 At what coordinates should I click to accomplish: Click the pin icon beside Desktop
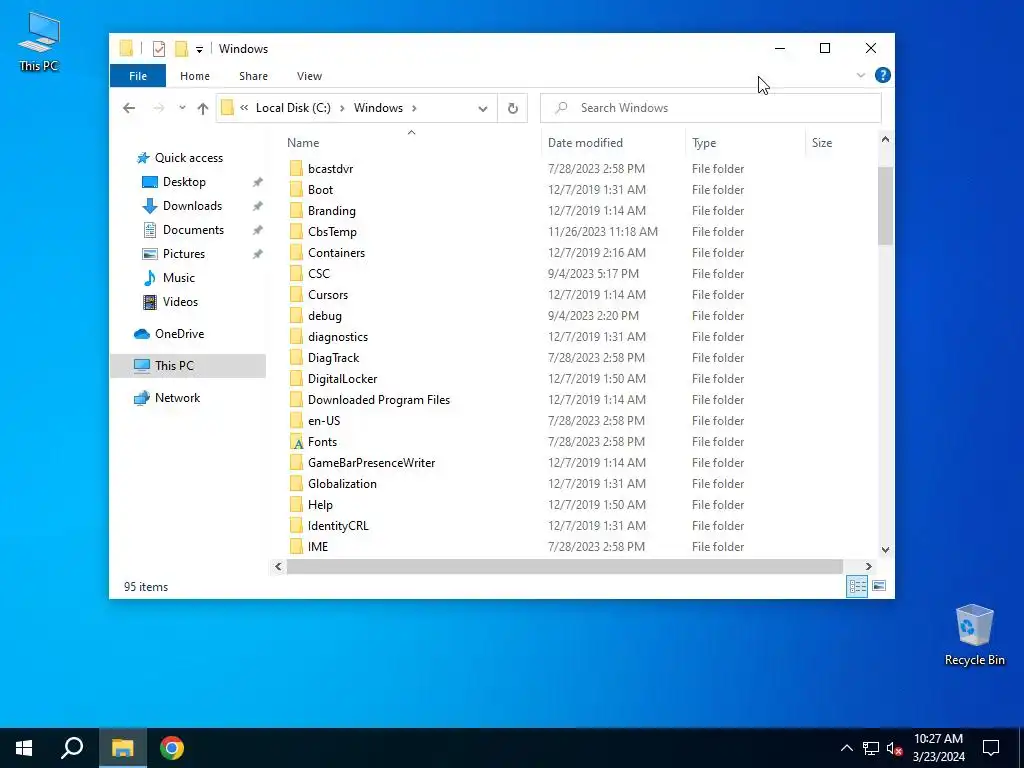click(257, 182)
